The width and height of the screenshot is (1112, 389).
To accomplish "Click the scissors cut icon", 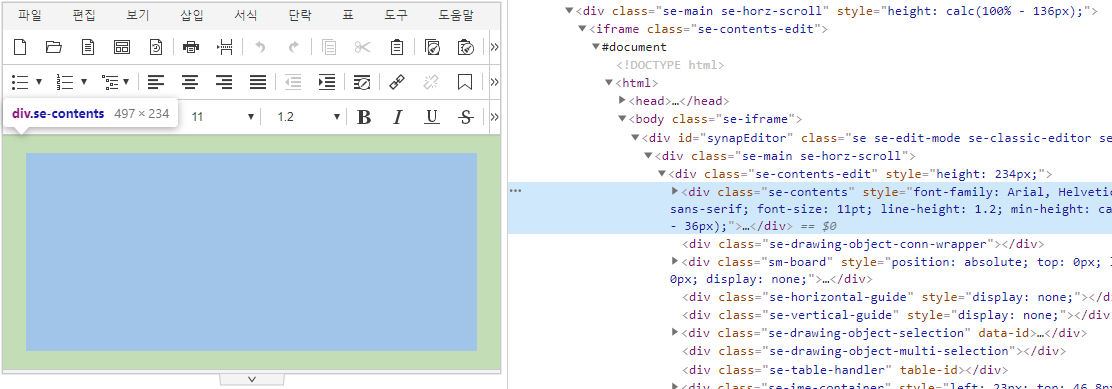I will pyautogui.click(x=363, y=47).
